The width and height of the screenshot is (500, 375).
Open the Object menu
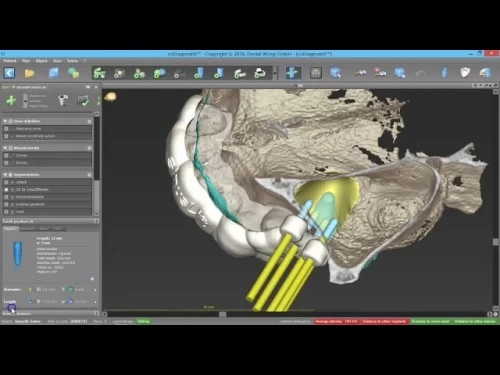[41, 61]
